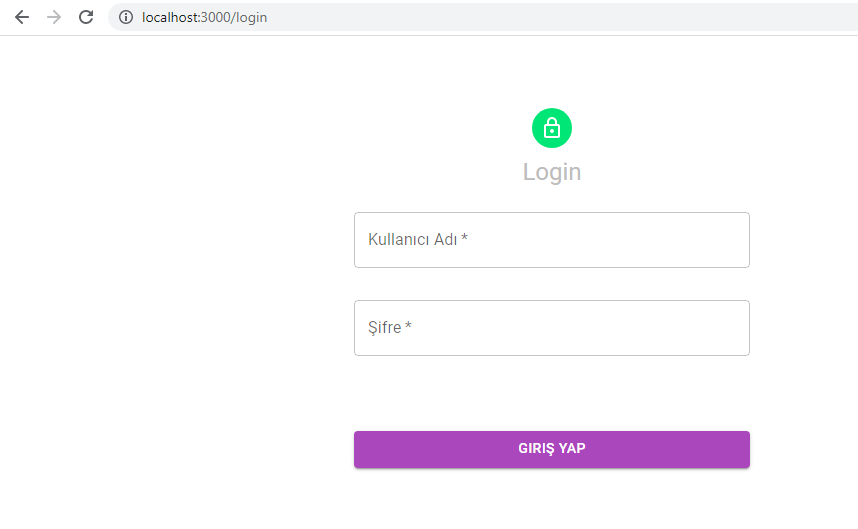858x529 pixels.
Task: Click the green lock avatar icon
Action: click(x=552, y=128)
